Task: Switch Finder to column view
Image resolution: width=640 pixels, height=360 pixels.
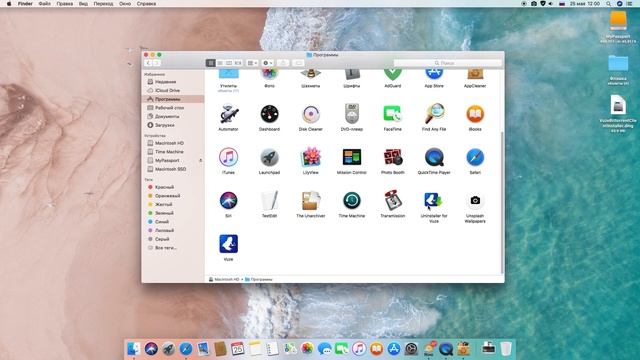Action: 229,63
